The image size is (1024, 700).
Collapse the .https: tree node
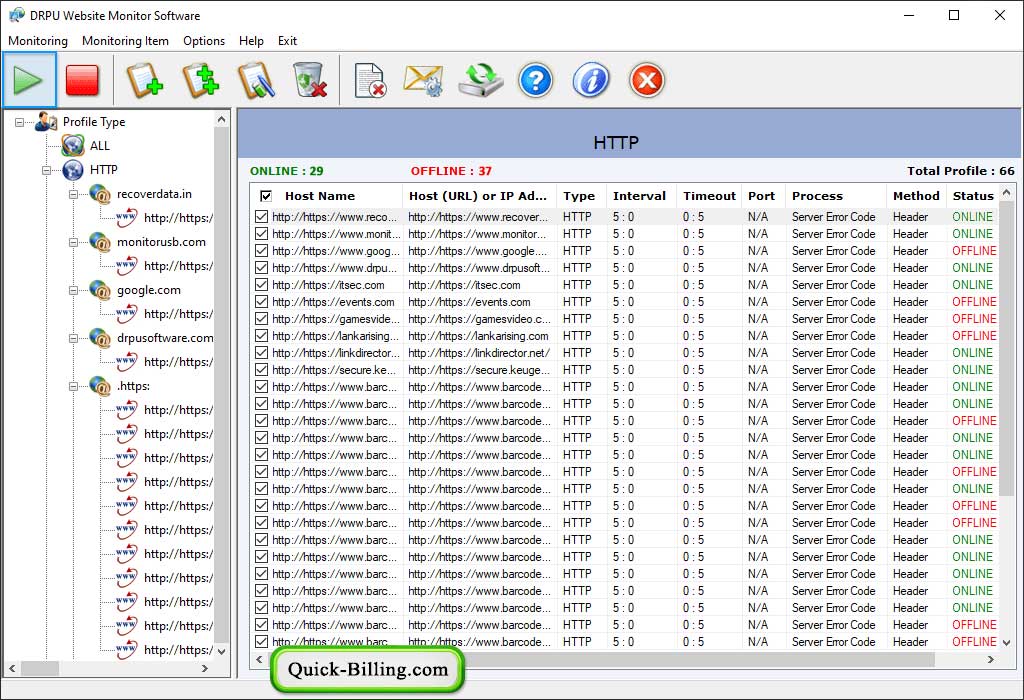click(x=74, y=387)
